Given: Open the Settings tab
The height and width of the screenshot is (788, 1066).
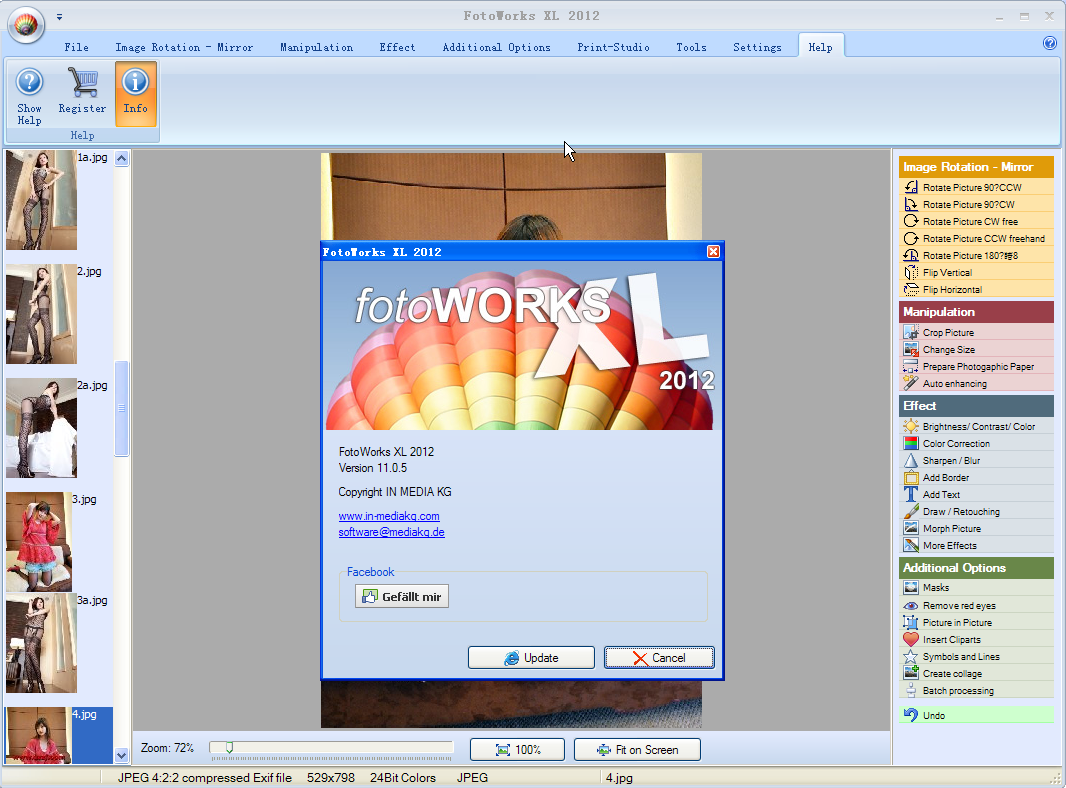Looking at the screenshot, I should pyautogui.click(x=757, y=47).
